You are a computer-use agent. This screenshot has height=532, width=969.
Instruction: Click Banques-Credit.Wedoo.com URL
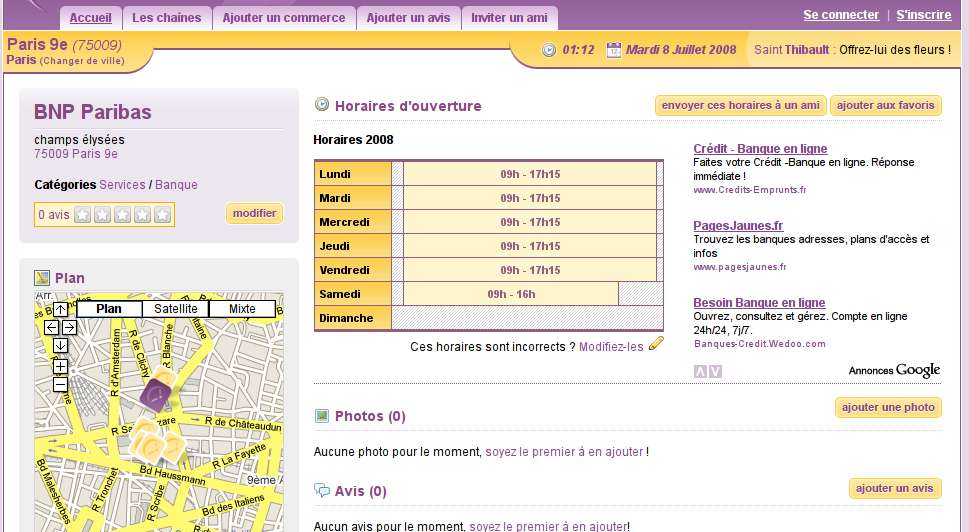(x=760, y=344)
